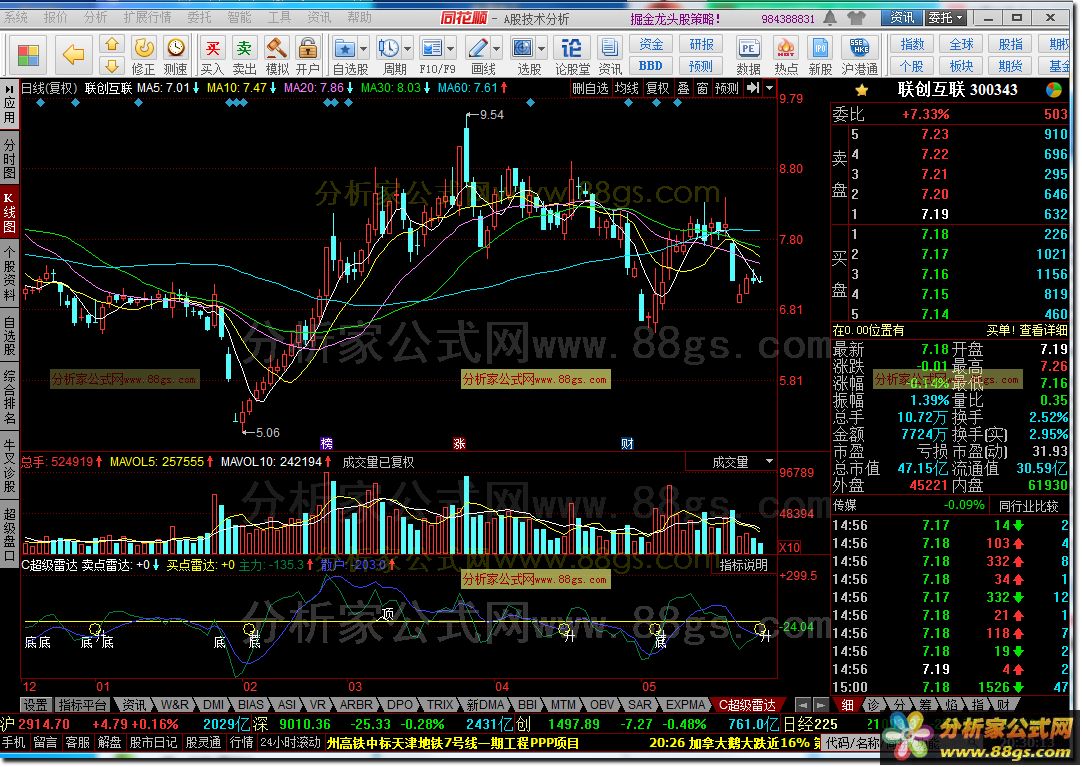The width and height of the screenshot is (1082, 767).
Task: Open the 委托 dropdown in title bar
Action: coord(945,18)
